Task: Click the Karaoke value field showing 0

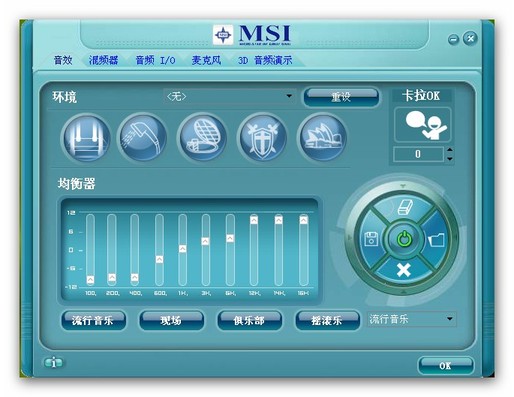Action: click(418, 154)
